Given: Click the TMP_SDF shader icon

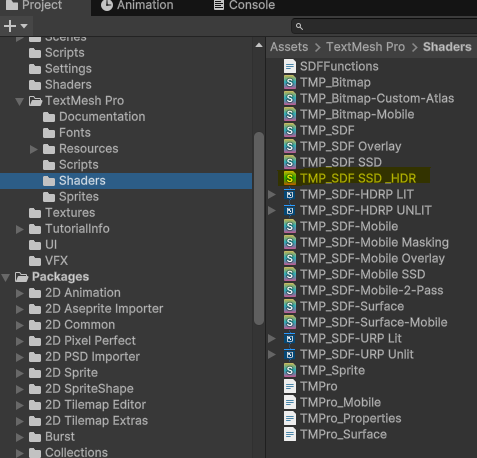Looking at the screenshot, I should pos(290,130).
